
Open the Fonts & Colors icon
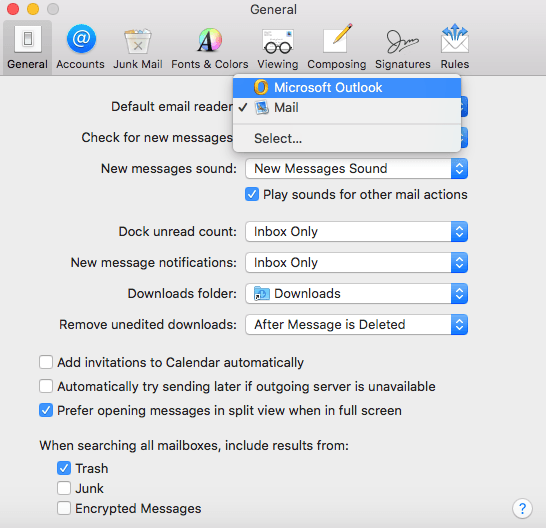coord(210,39)
